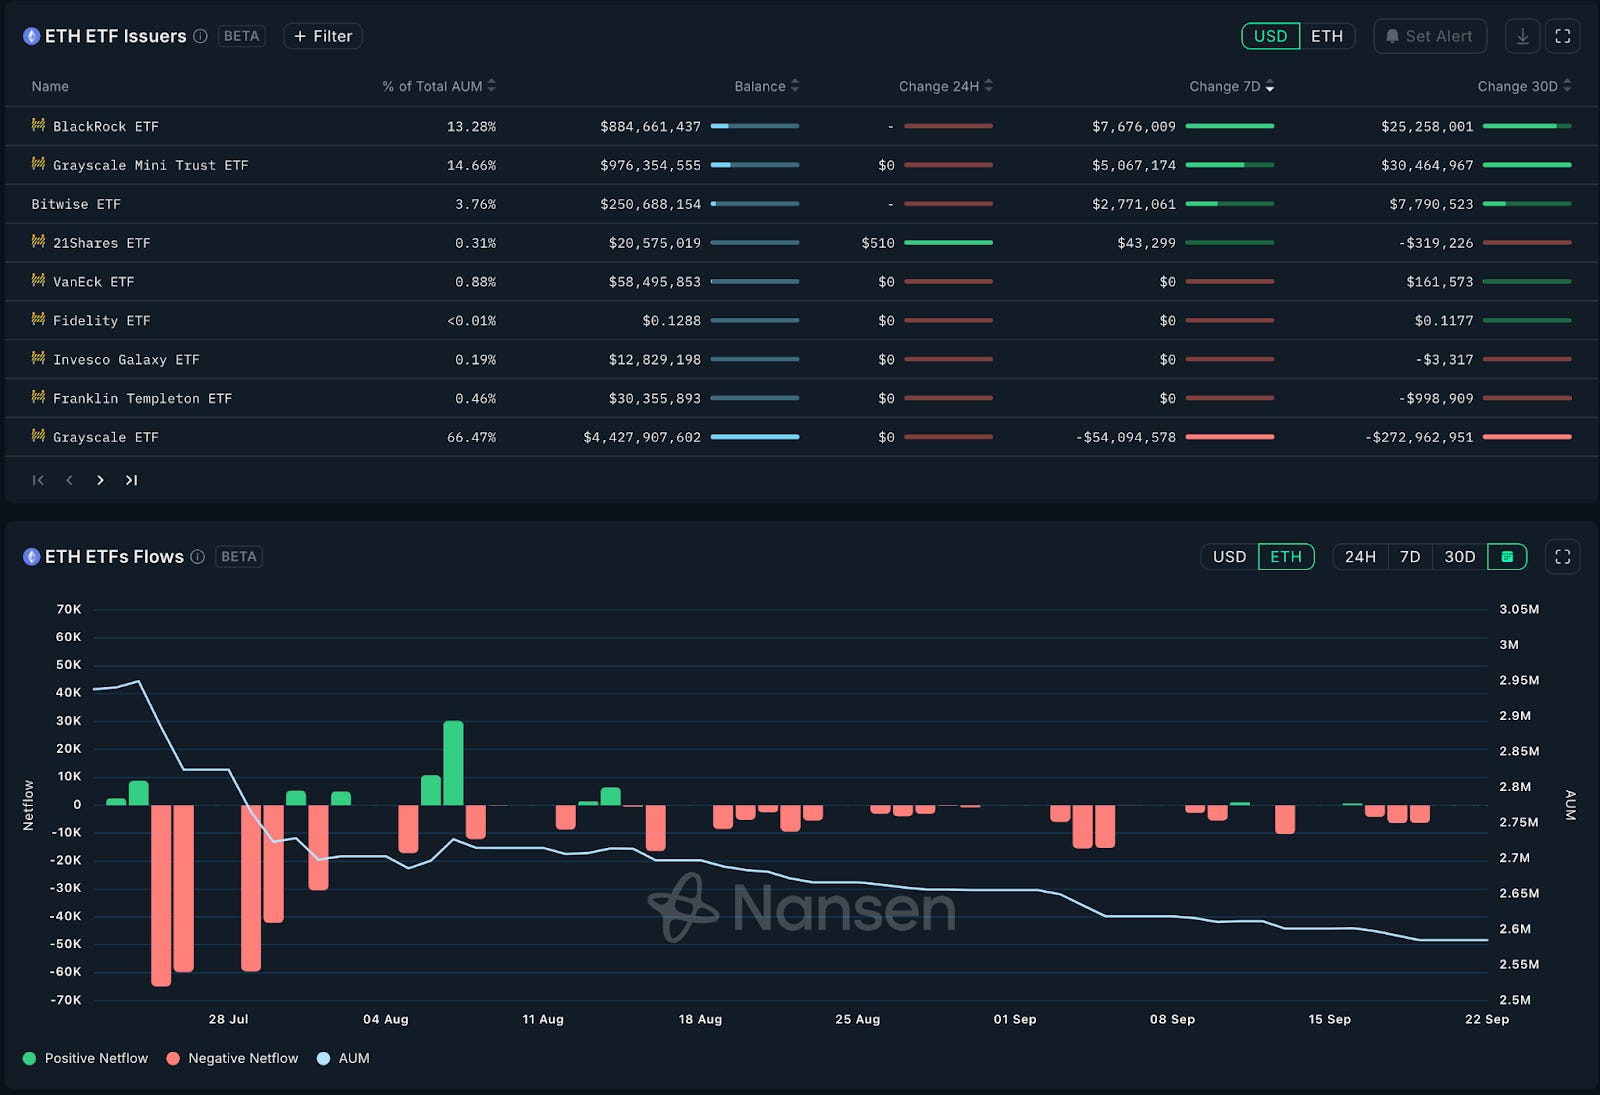Jump to last page of issuers table
Screen dimensions: 1600x1095
(x=131, y=480)
